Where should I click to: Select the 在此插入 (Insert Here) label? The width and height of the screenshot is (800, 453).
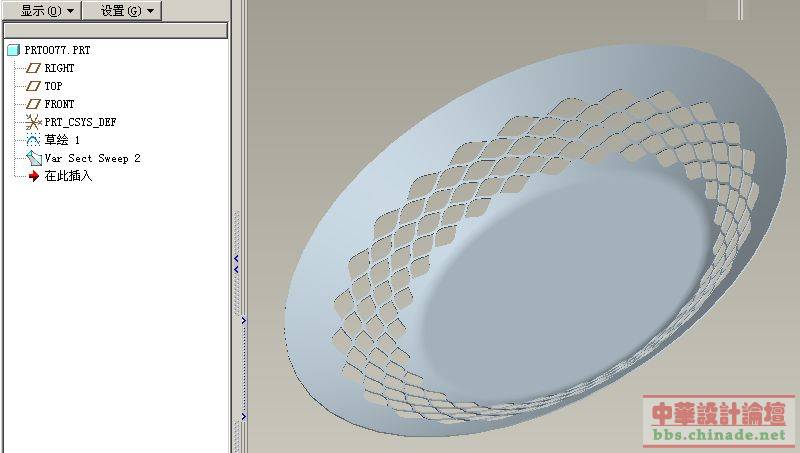point(68,176)
